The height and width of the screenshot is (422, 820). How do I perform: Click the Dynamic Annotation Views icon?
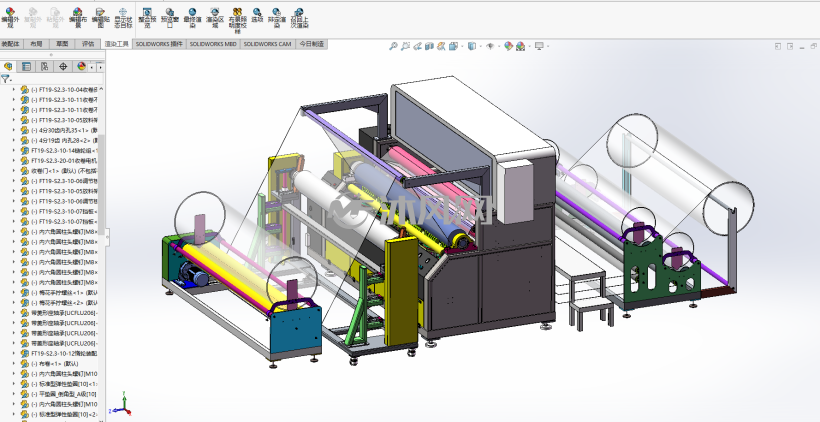click(441, 46)
